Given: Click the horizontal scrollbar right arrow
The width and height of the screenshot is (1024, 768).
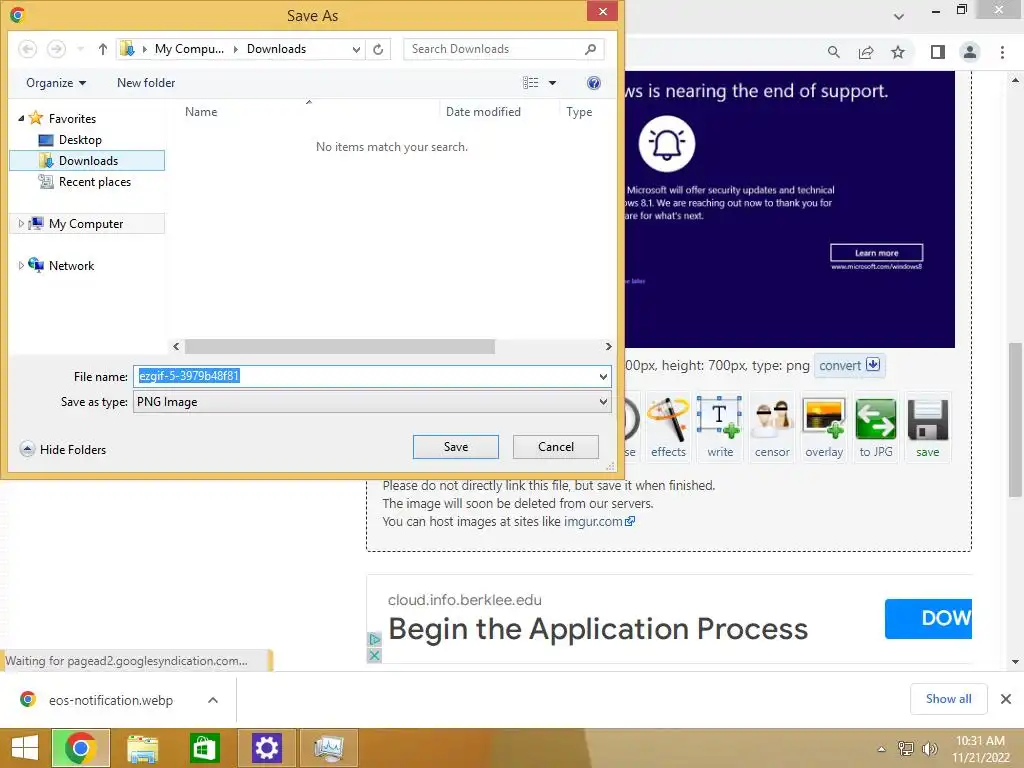Looking at the screenshot, I should 608,347.
